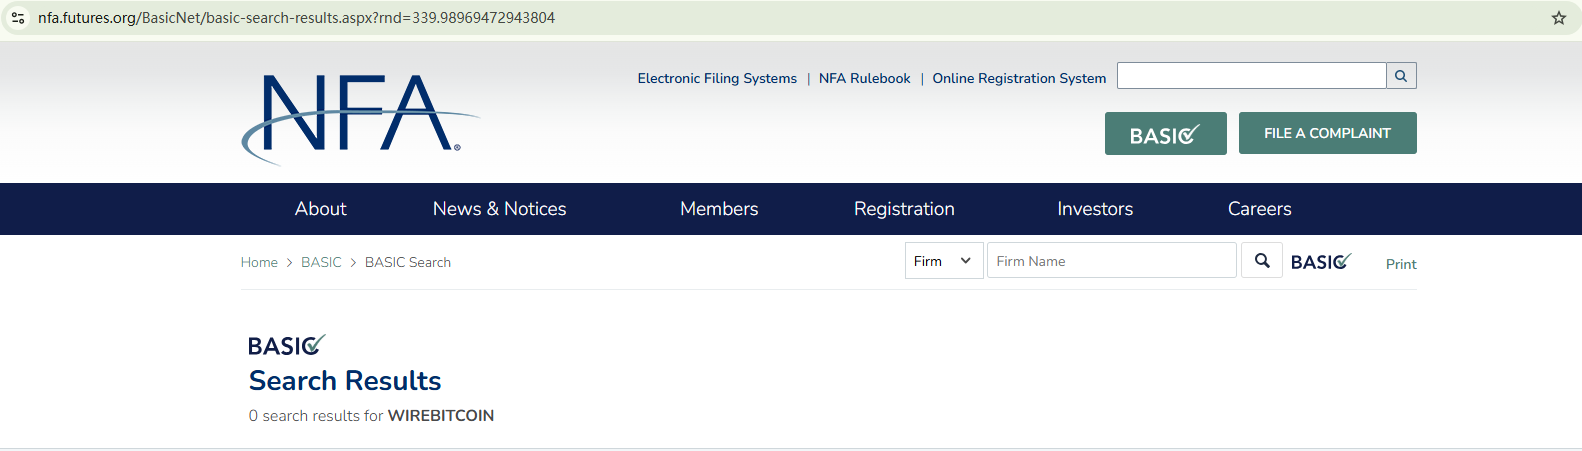Click the top site search magnifier icon

tap(1401, 76)
